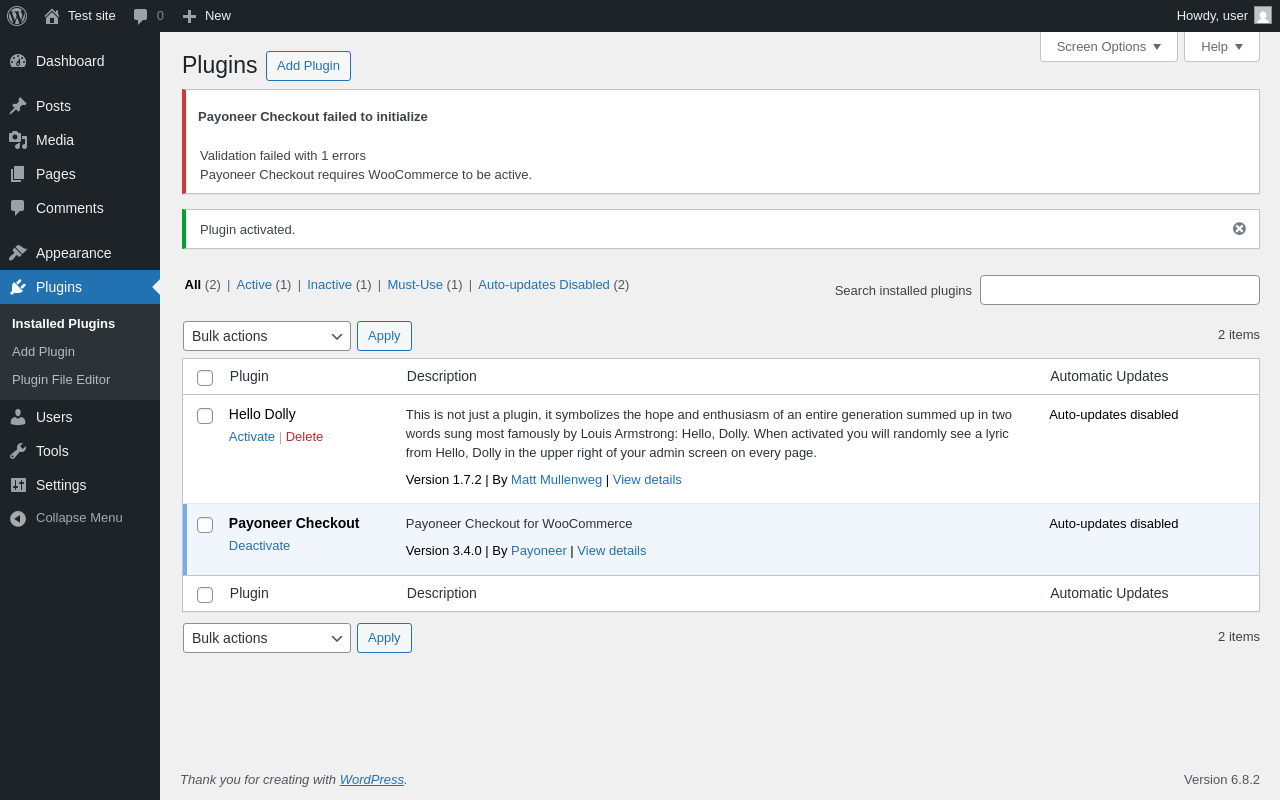Open the Payoneer author link
This screenshot has height=800, width=1280.
(539, 550)
